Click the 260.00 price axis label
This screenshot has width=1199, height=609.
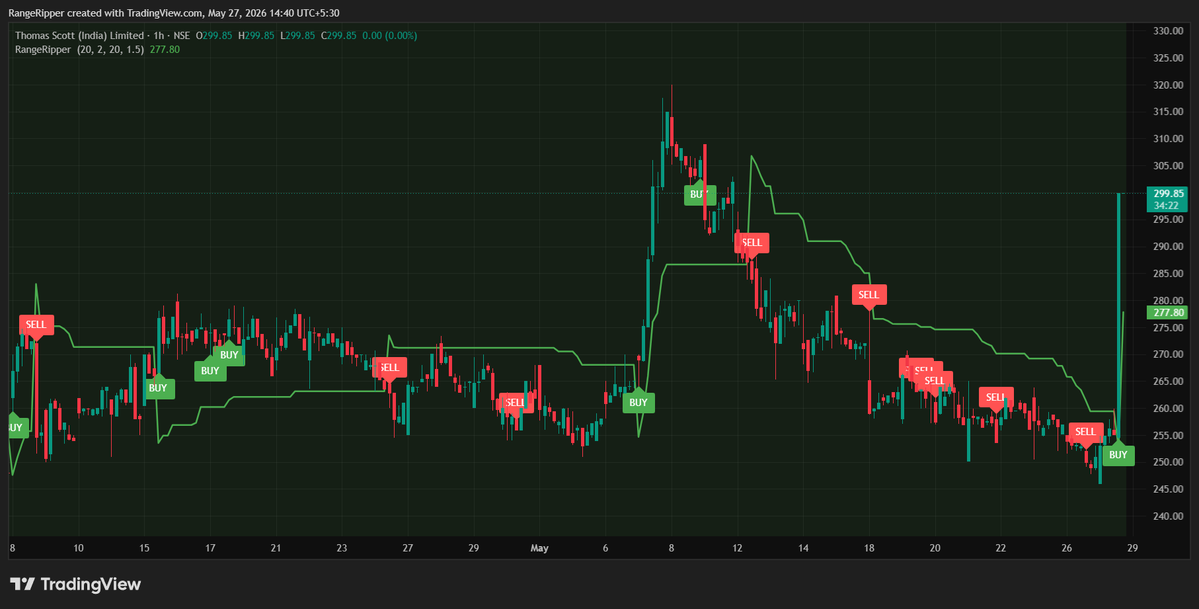click(x=1168, y=408)
